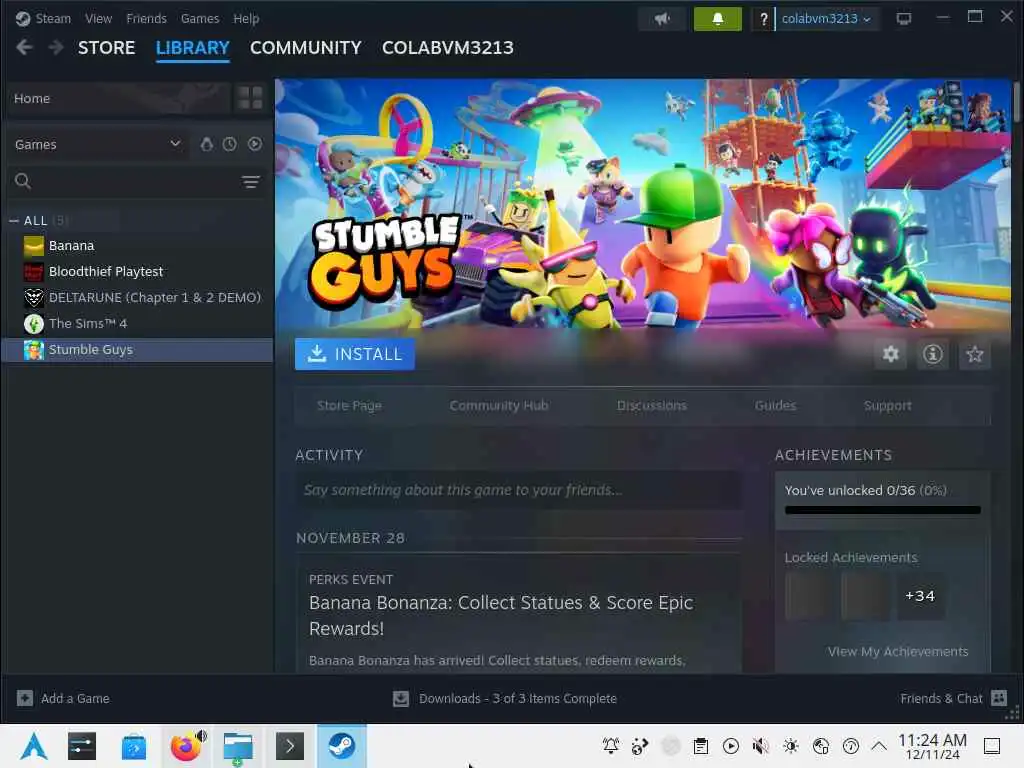Open the Support link
Viewport: 1024px width, 768px height.
click(888, 406)
